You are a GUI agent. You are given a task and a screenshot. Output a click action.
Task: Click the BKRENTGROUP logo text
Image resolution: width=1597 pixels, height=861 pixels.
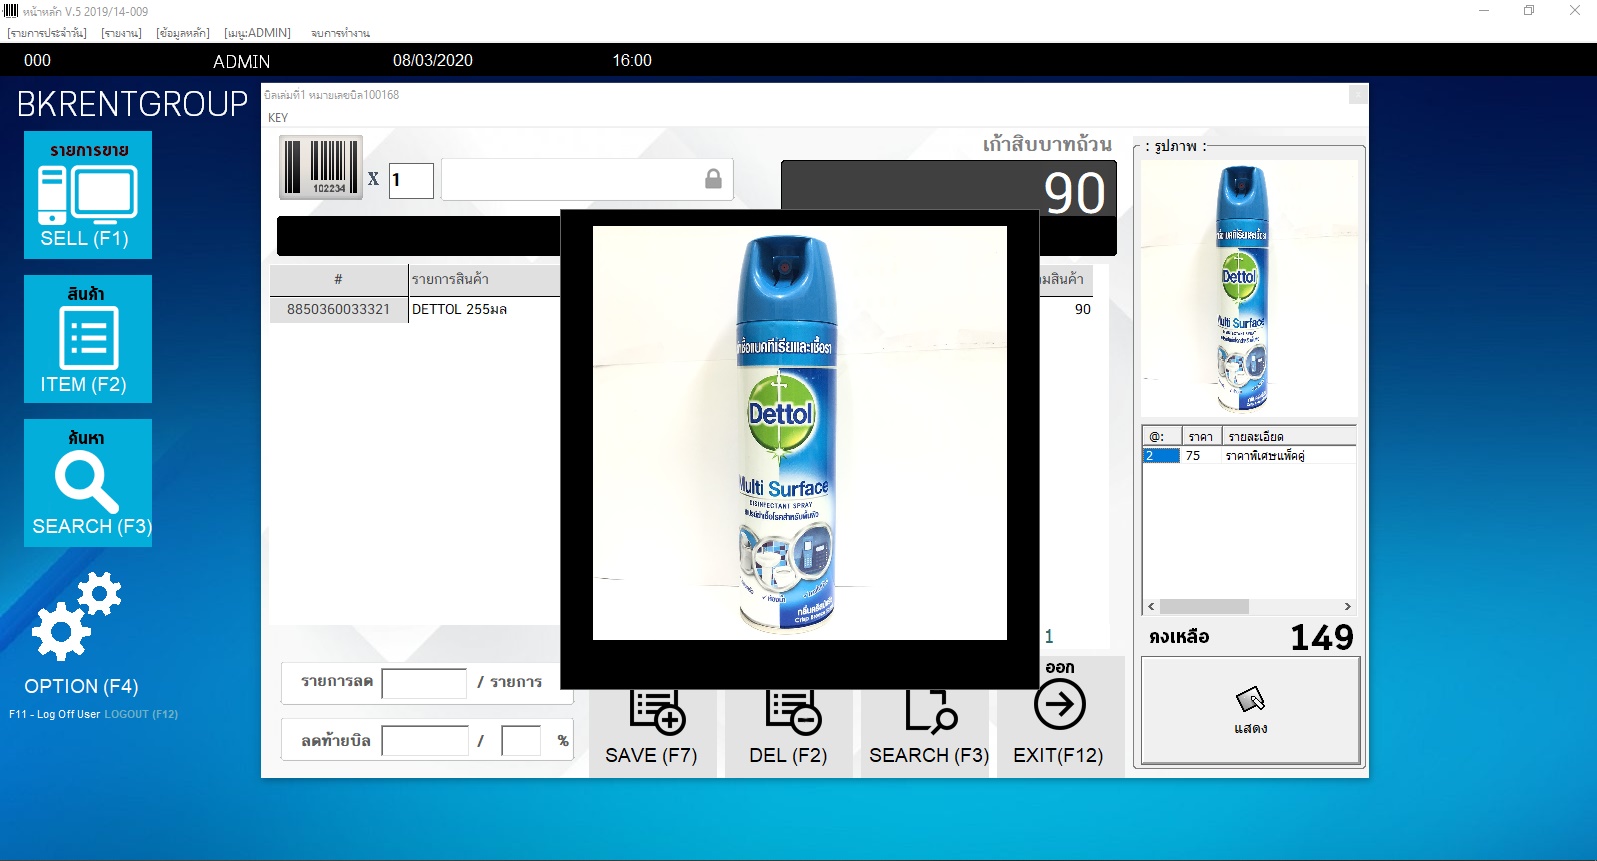(x=132, y=104)
